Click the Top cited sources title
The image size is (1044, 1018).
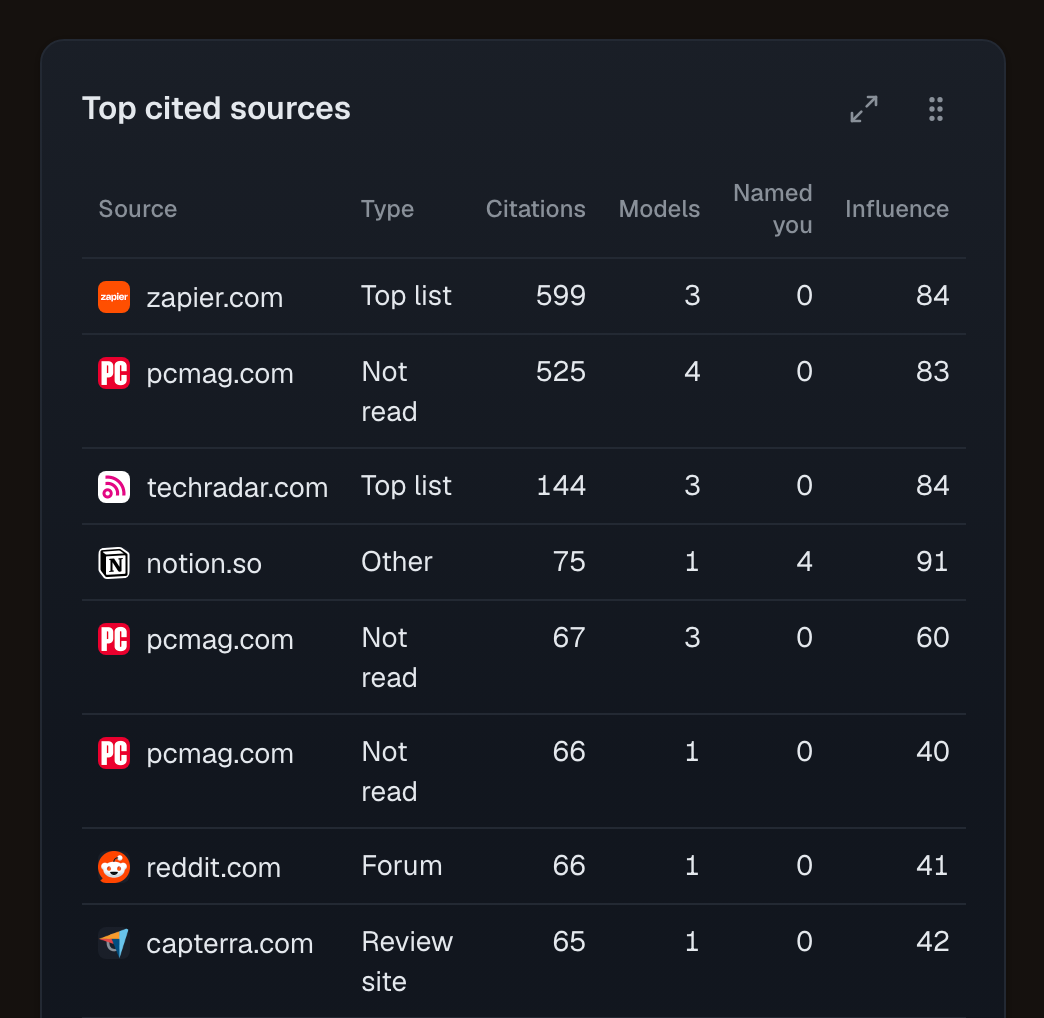pyautogui.click(x=216, y=109)
